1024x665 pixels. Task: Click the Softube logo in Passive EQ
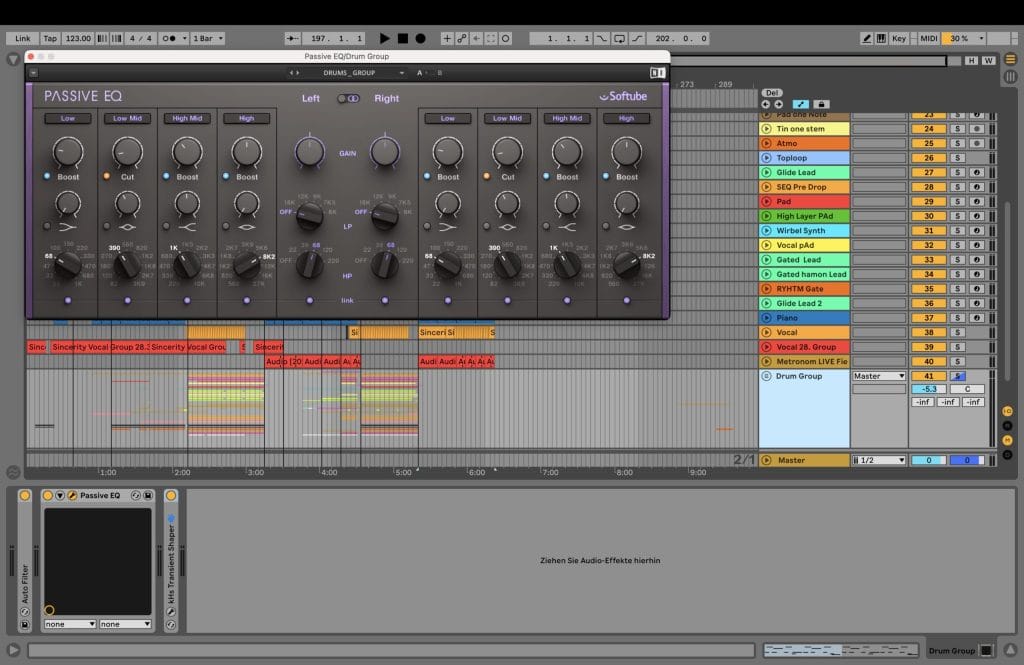[x=623, y=96]
